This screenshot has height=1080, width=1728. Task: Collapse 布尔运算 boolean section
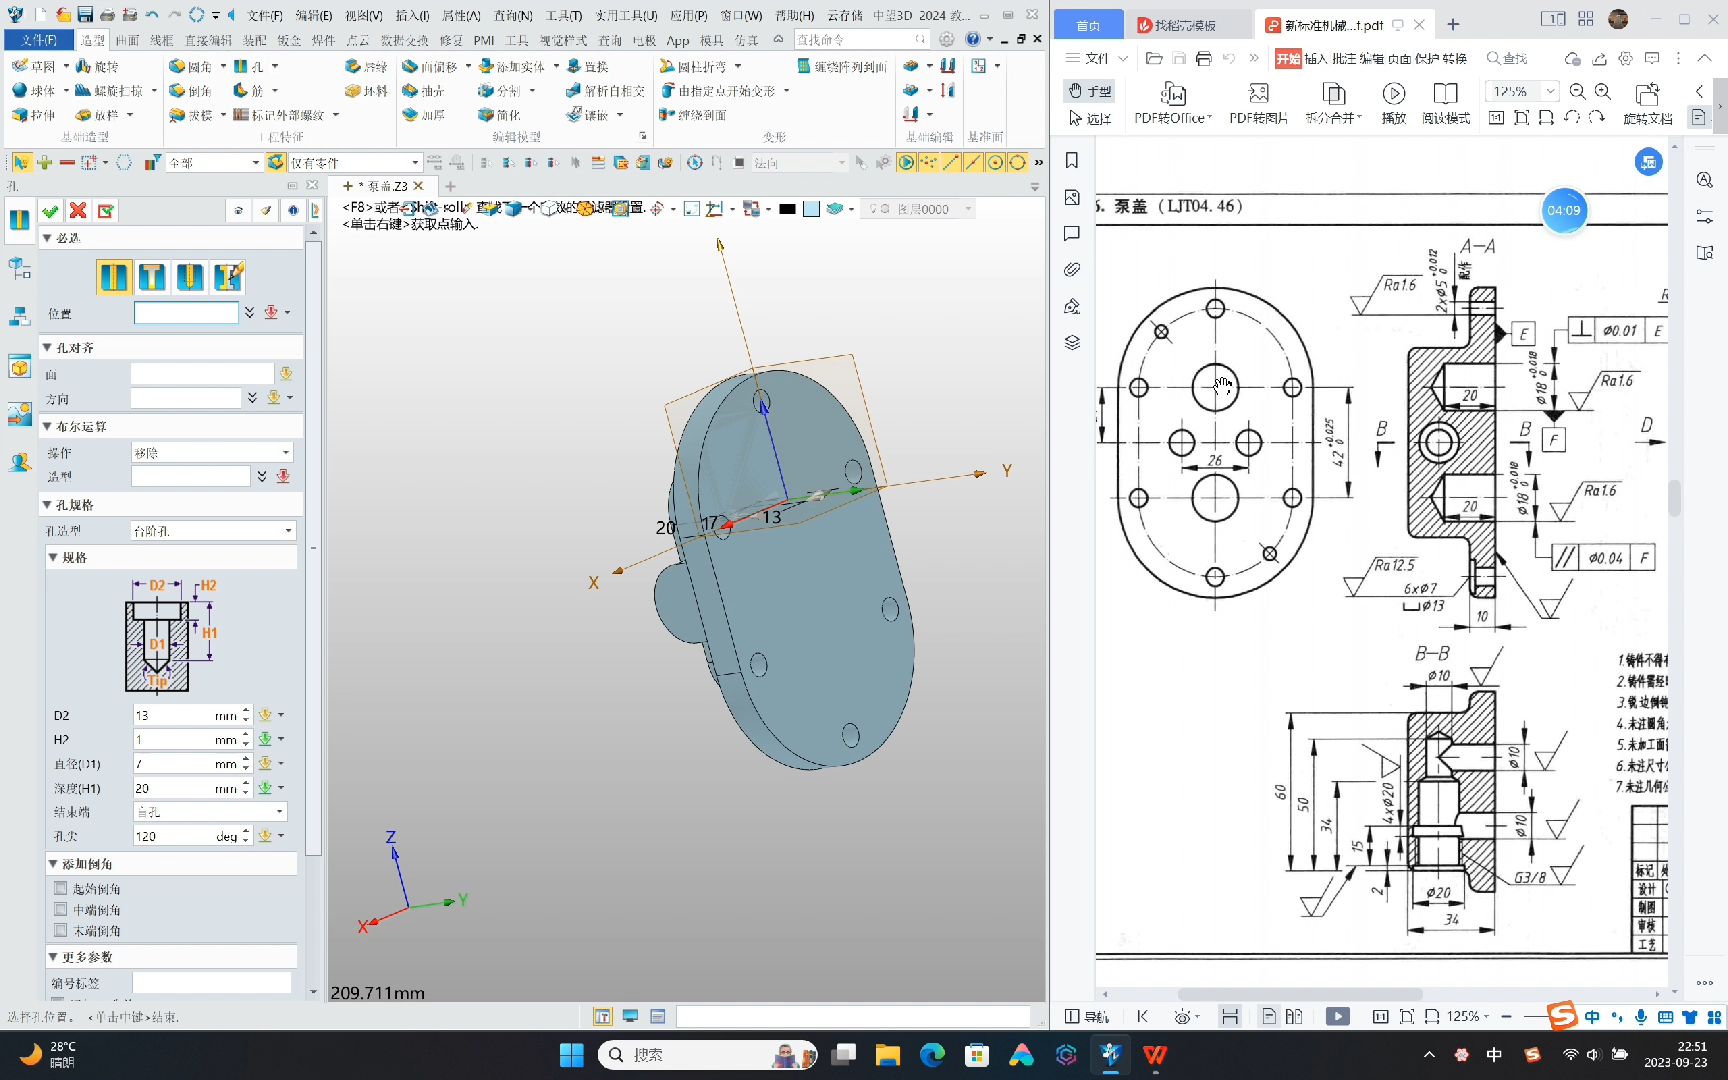pyautogui.click(x=47, y=426)
